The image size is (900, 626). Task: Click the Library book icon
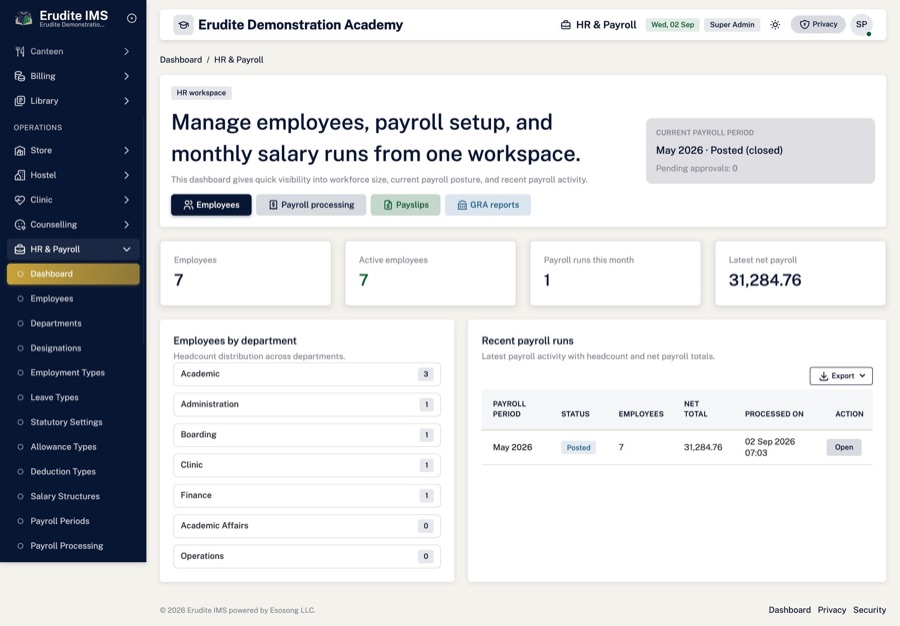(20, 101)
